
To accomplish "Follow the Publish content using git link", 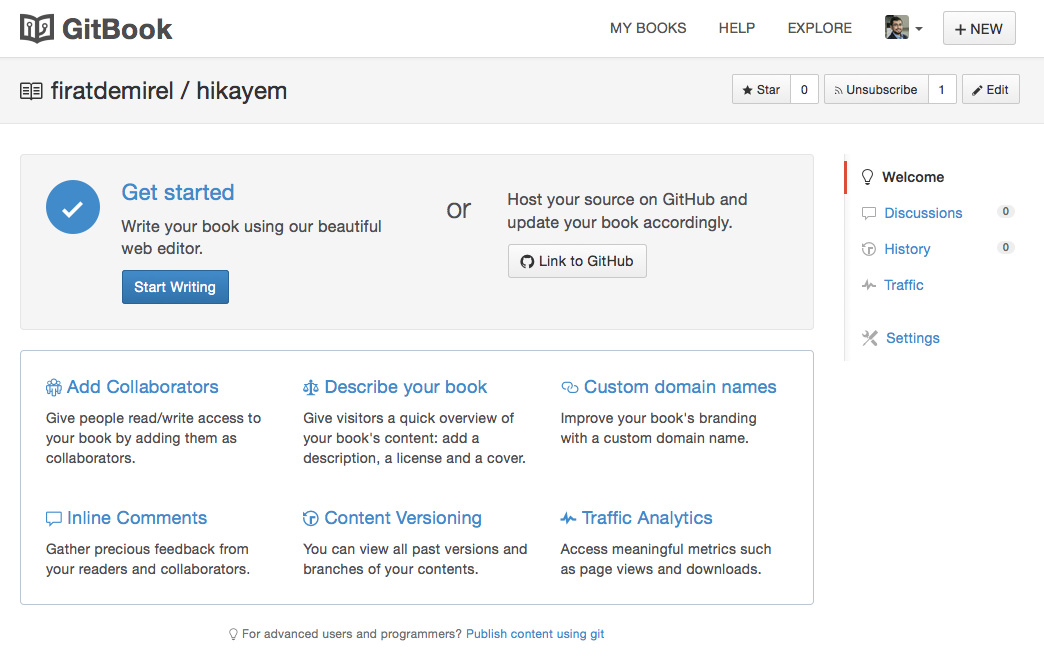I will click(x=535, y=634).
